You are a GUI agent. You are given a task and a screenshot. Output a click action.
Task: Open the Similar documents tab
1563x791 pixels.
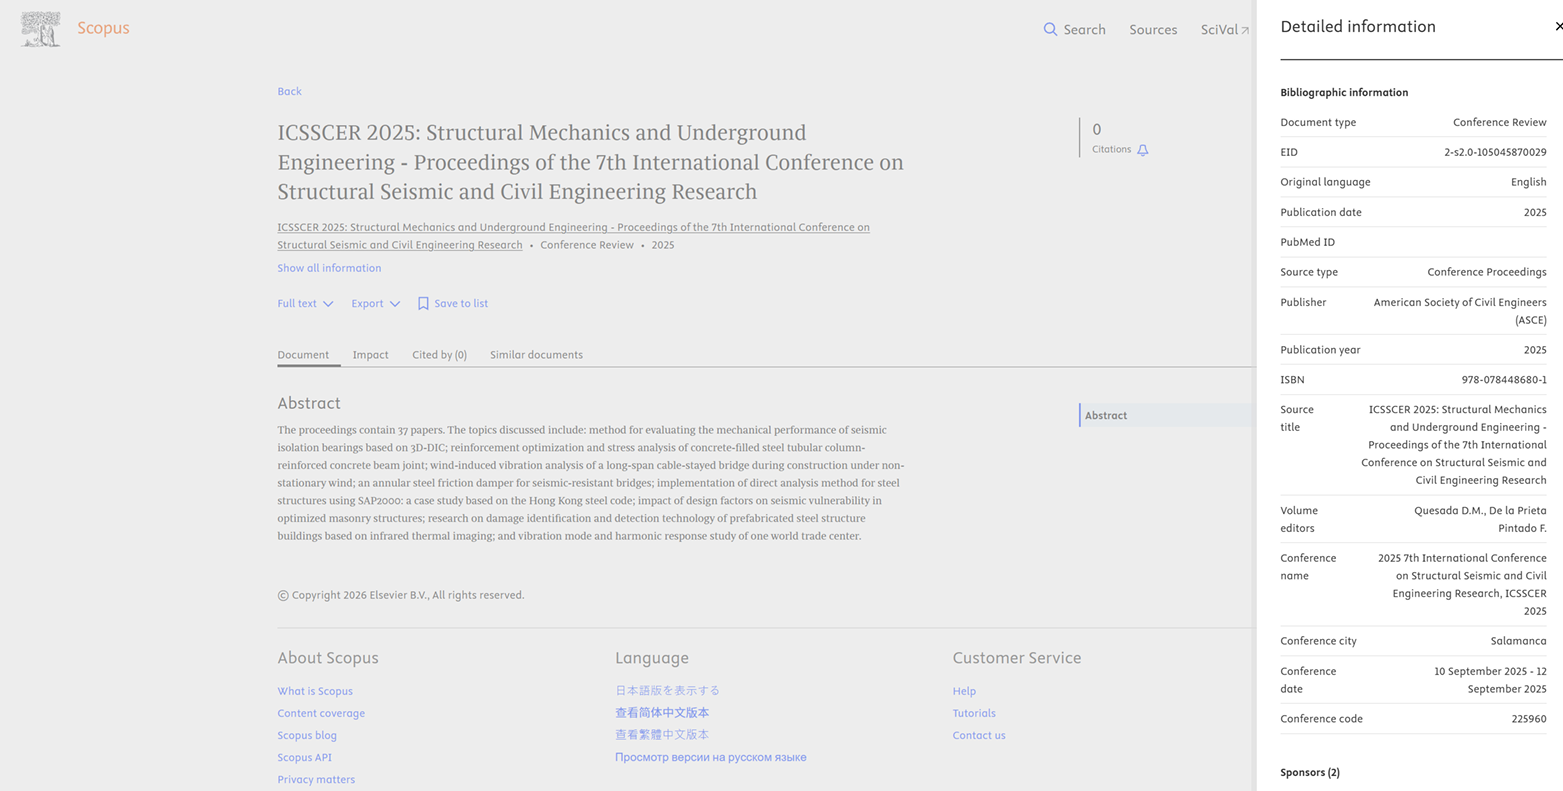[536, 355]
